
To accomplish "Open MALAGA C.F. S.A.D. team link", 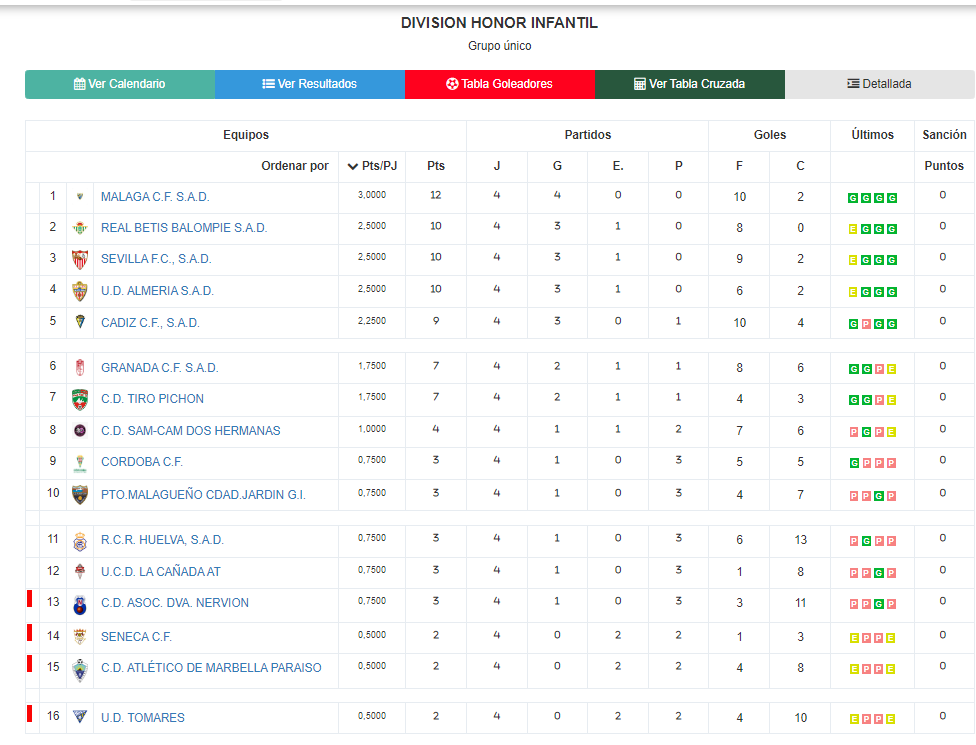I will (155, 197).
